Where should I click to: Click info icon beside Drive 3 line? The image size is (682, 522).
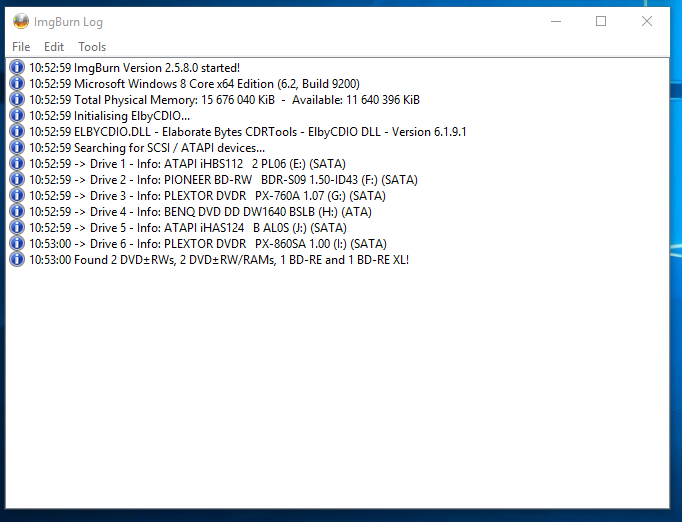coord(17,195)
